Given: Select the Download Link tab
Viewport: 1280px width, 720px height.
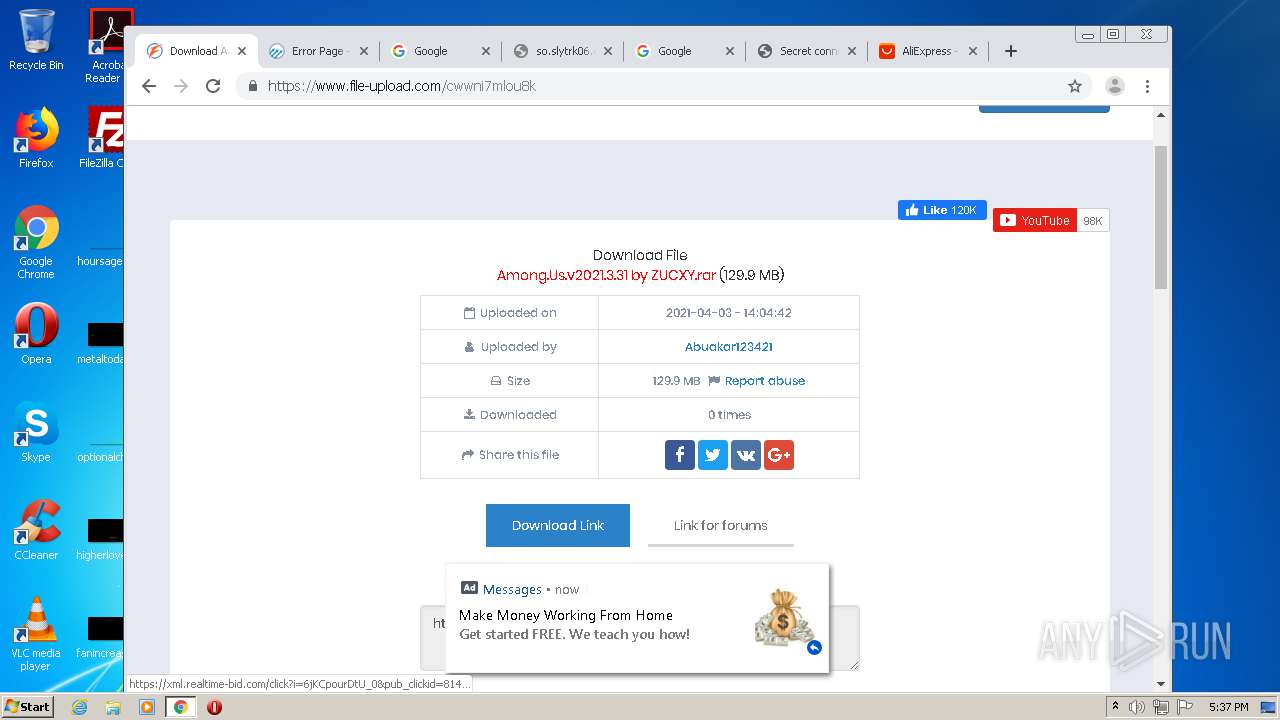Looking at the screenshot, I should [x=558, y=525].
